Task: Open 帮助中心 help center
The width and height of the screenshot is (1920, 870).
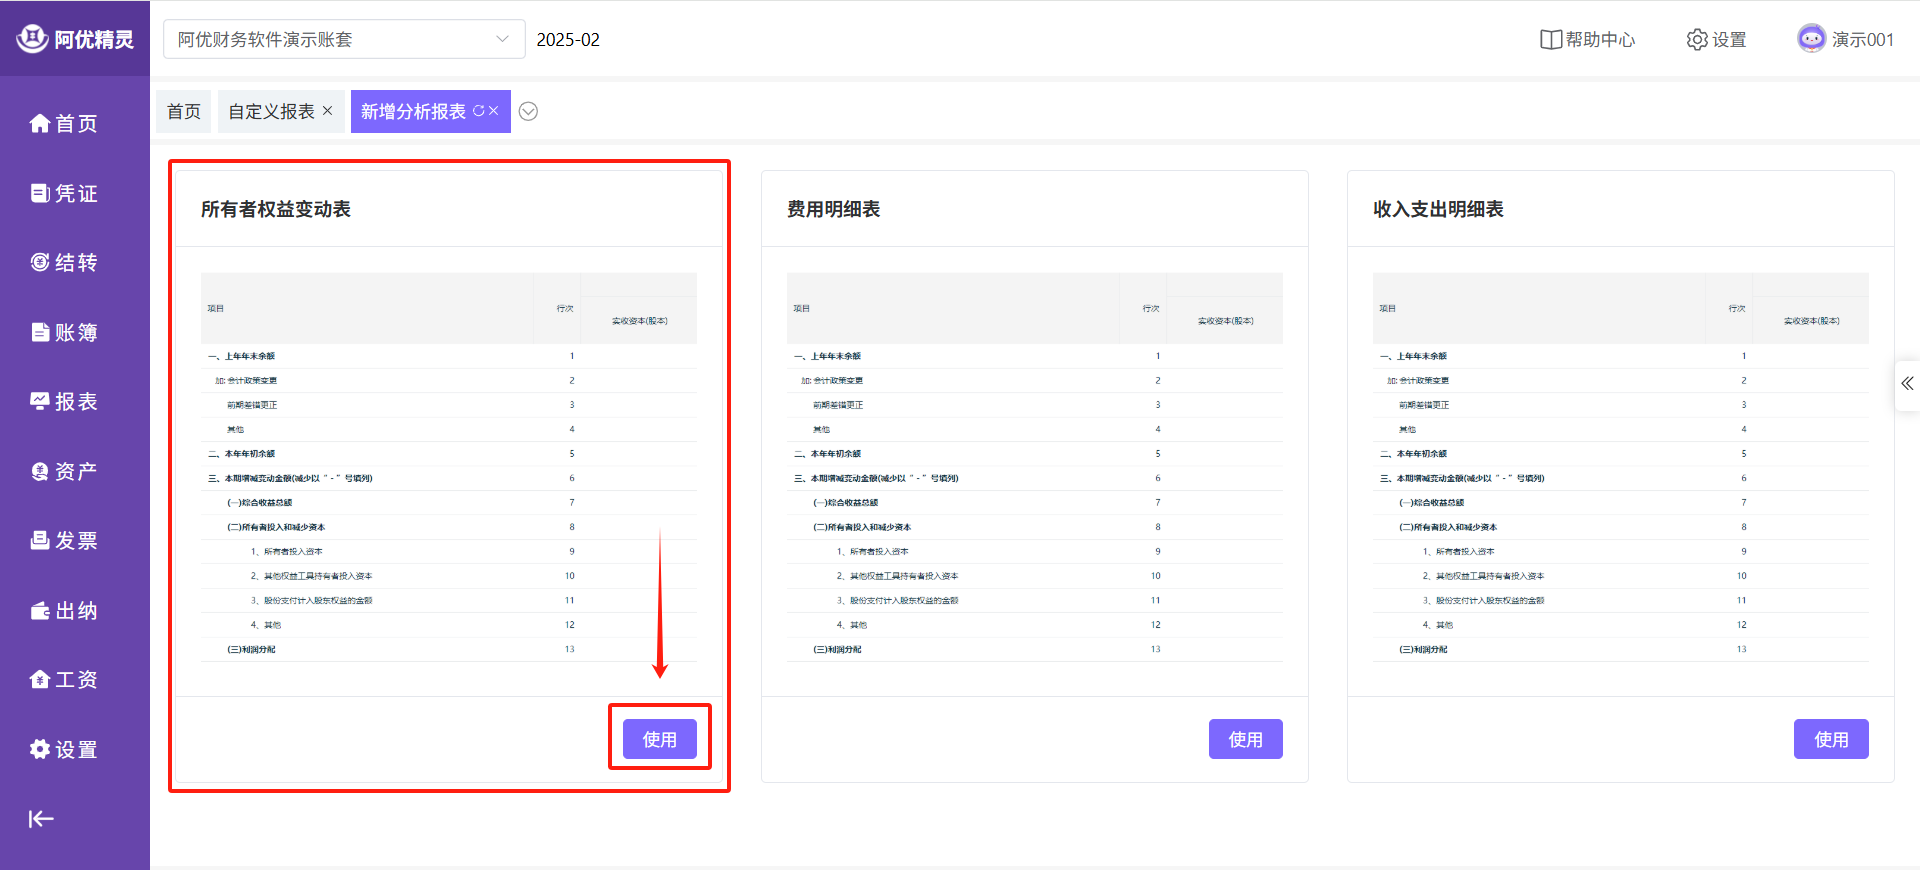Action: [x=1587, y=40]
